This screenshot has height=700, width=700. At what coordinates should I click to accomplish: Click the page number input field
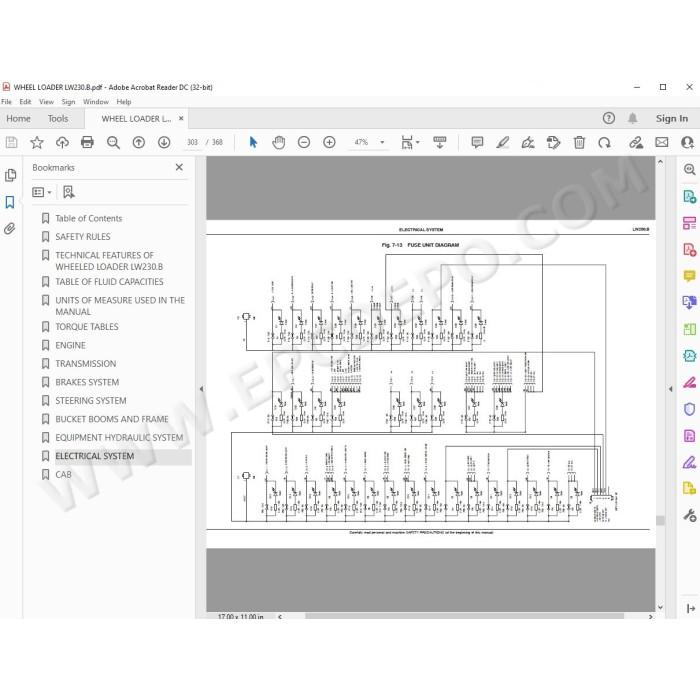(x=192, y=142)
